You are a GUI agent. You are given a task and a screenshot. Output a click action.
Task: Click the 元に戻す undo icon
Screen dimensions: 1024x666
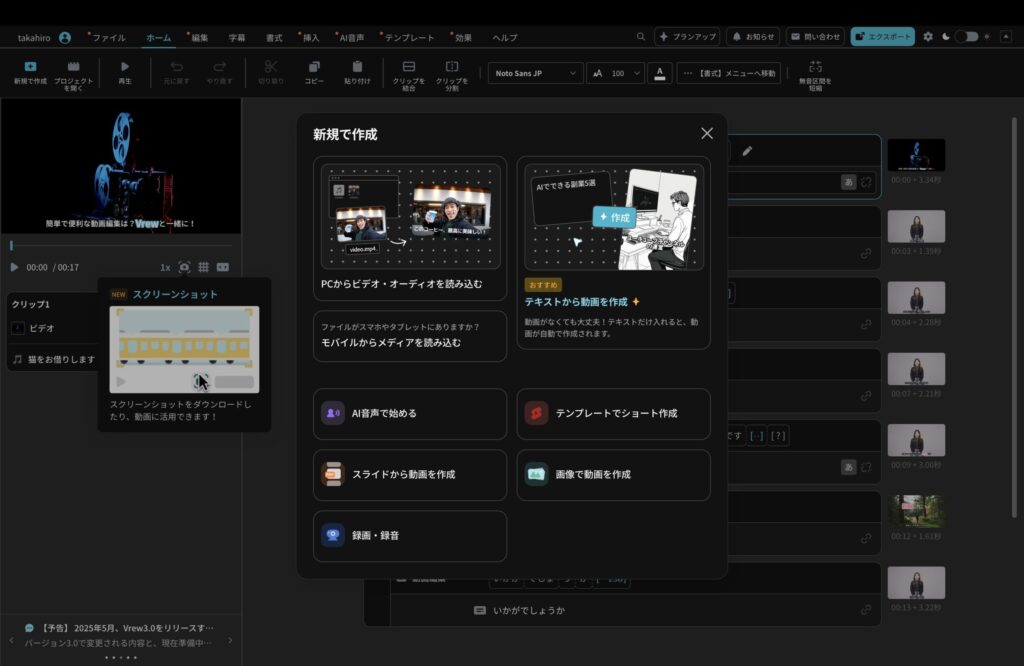click(x=176, y=67)
